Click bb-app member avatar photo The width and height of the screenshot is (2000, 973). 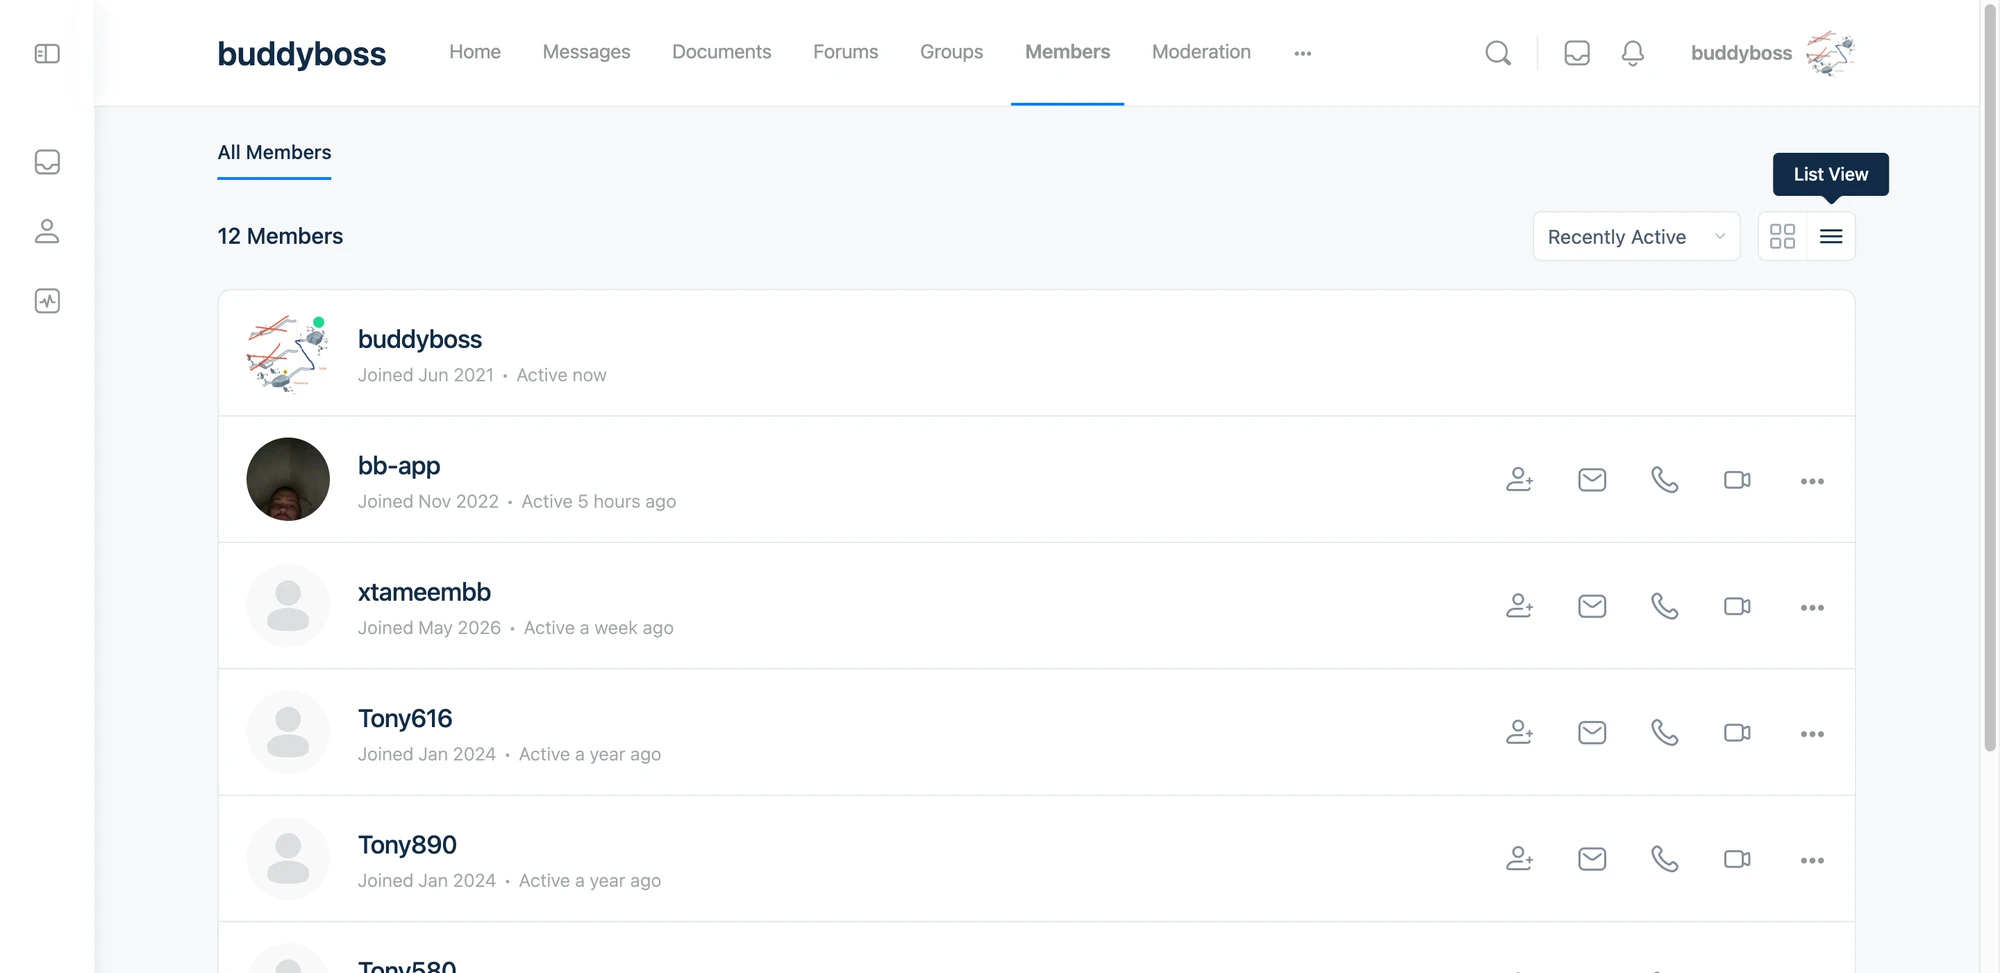tap(288, 479)
